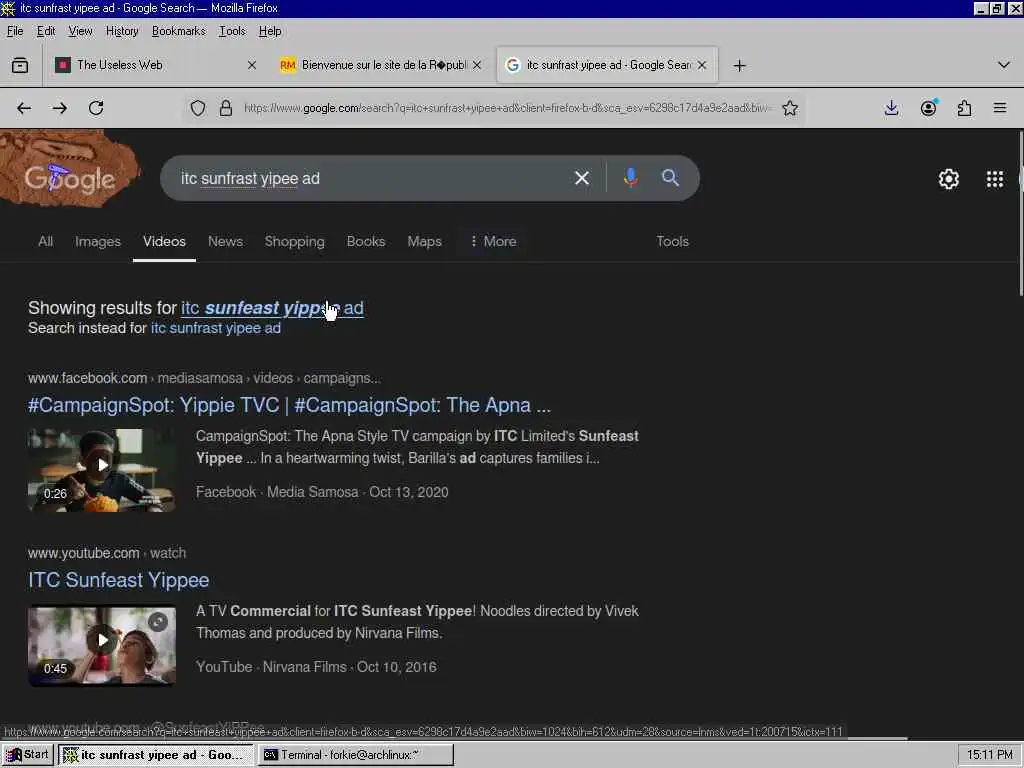Image resolution: width=1024 pixels, height=768 pixels.
Task: Go back to the previous page
Action: point(24,108)
